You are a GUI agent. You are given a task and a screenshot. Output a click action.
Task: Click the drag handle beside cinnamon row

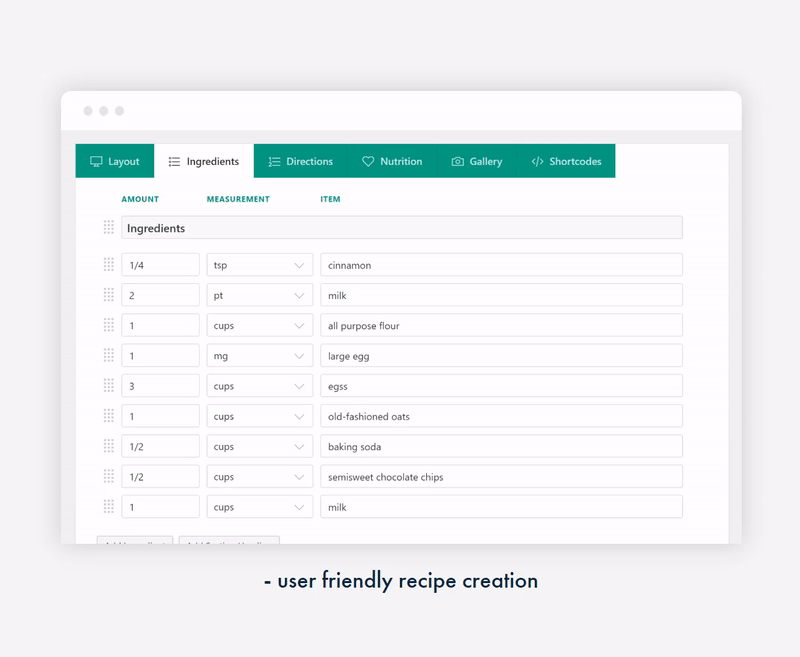[109, 265]
